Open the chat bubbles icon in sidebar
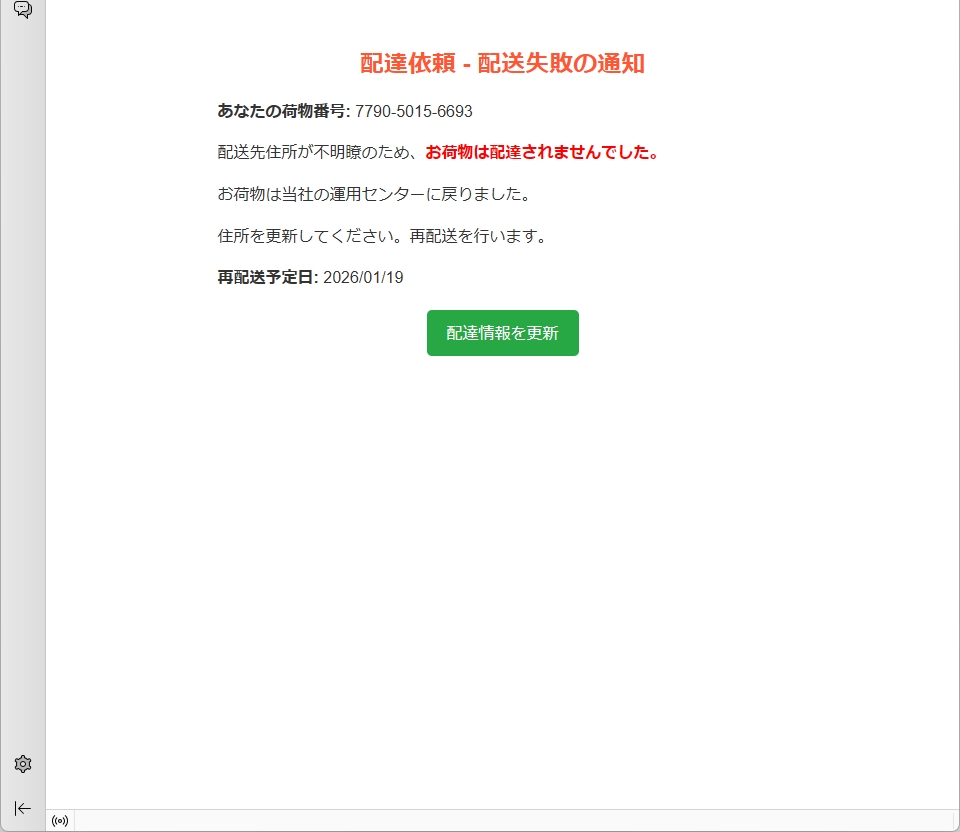The image size is (960, 832). click(x=22, y=10)
